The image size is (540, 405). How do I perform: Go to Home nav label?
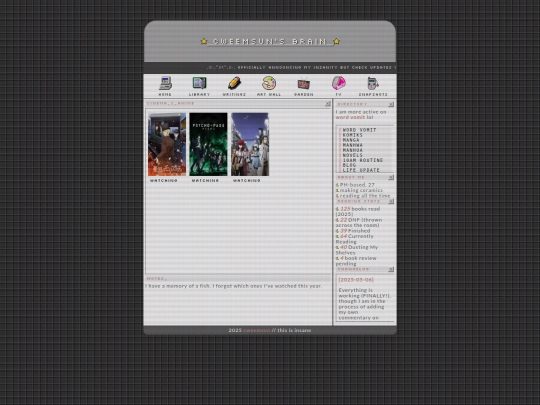coord(165,94)
